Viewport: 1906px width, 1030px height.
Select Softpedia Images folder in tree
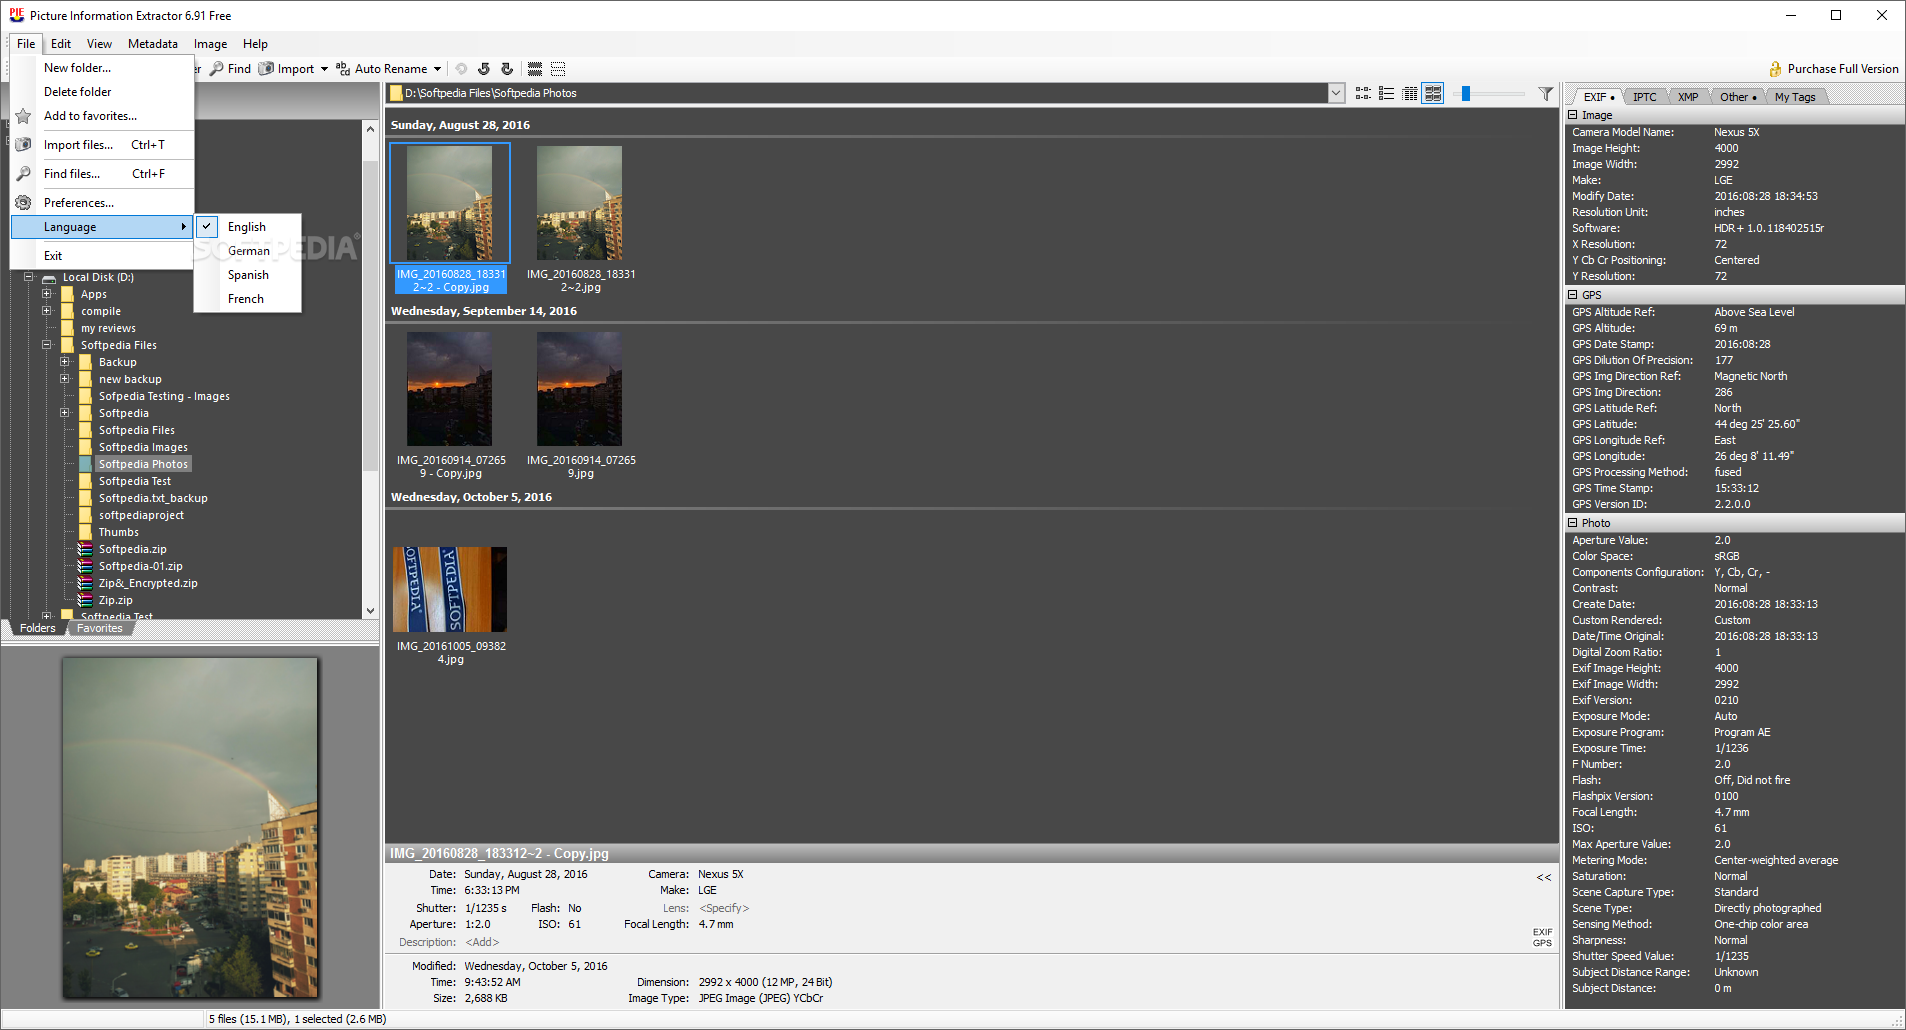click(143, 447)
